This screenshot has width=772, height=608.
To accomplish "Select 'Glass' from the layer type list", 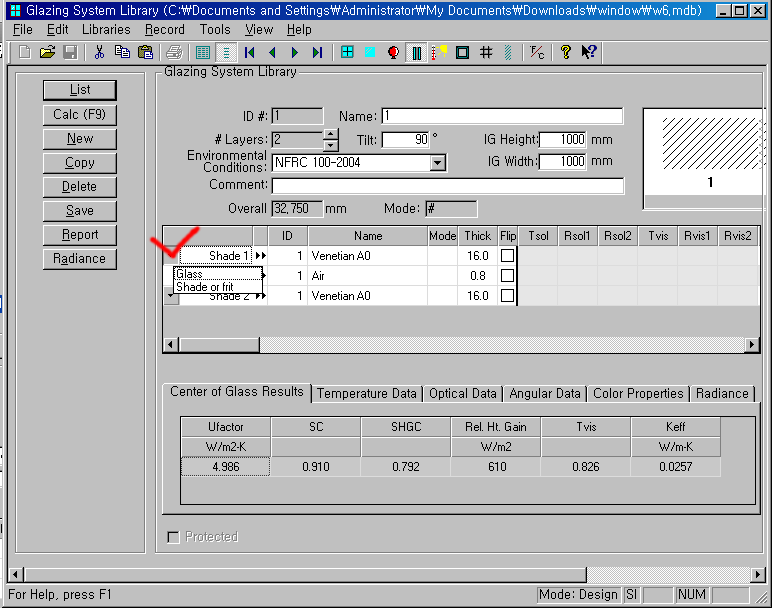I will pyautogui.click(x=189, y=273).
